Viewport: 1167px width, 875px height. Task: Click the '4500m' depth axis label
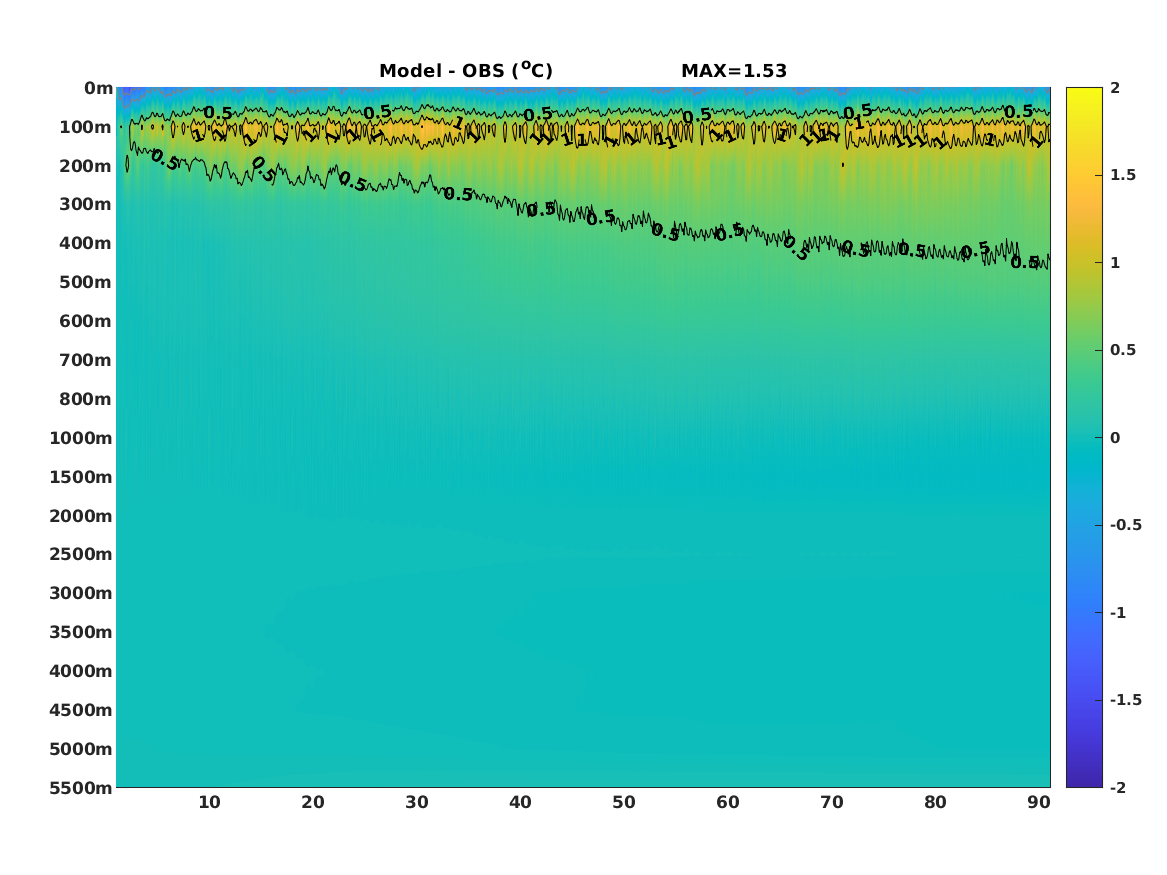(x=81, y=710)
